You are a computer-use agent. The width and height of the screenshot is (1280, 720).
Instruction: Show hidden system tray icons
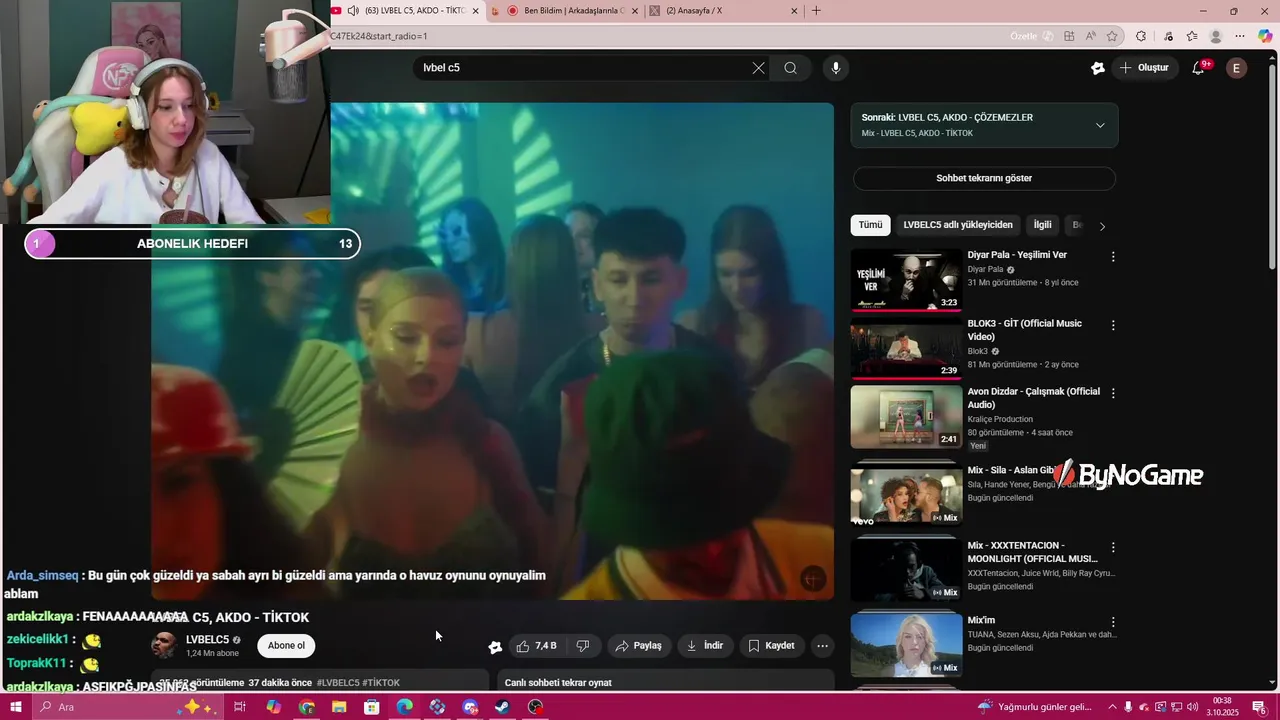pos(1112,707)
